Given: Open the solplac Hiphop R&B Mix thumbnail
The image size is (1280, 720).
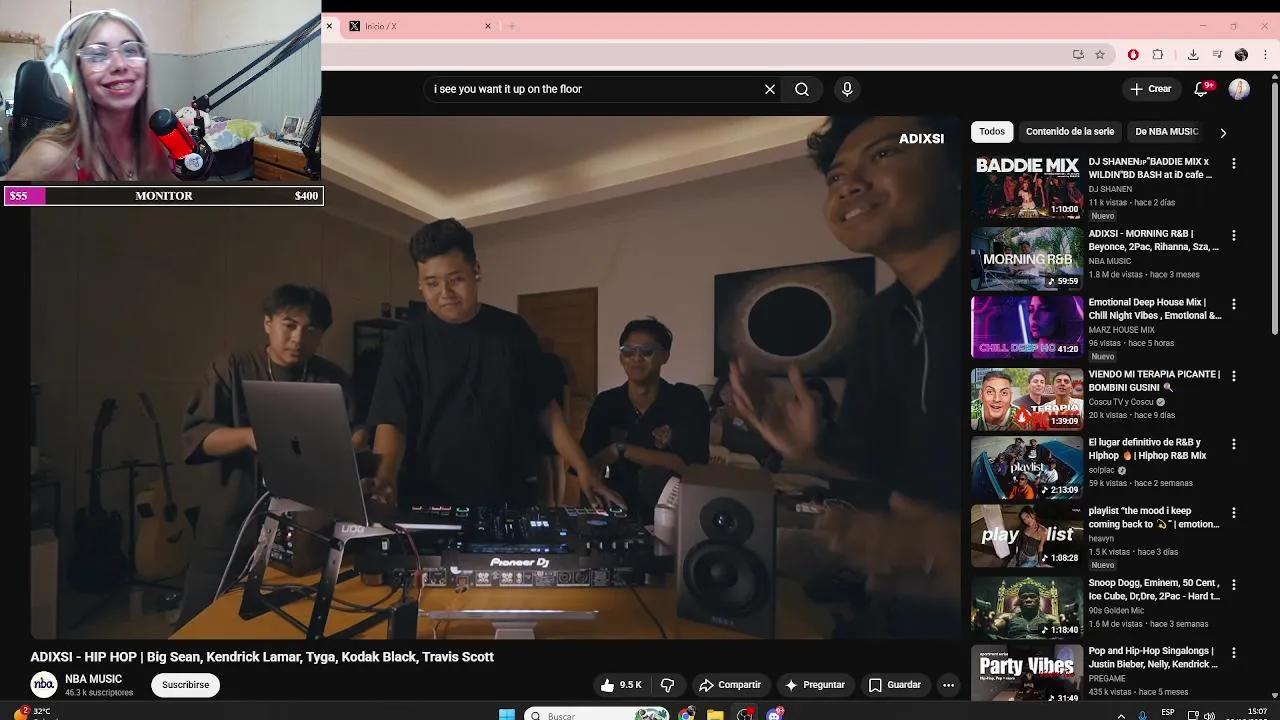Looking at the screenshot, I should [x=1027, y=467].
